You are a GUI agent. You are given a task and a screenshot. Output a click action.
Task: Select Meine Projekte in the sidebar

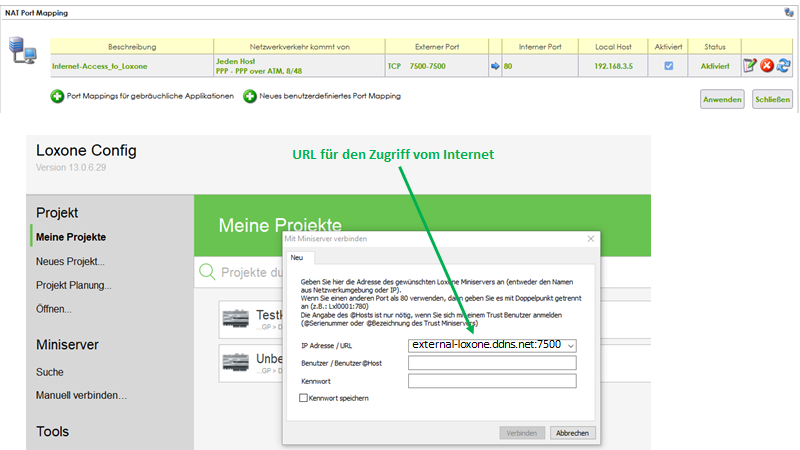(71, 237)
